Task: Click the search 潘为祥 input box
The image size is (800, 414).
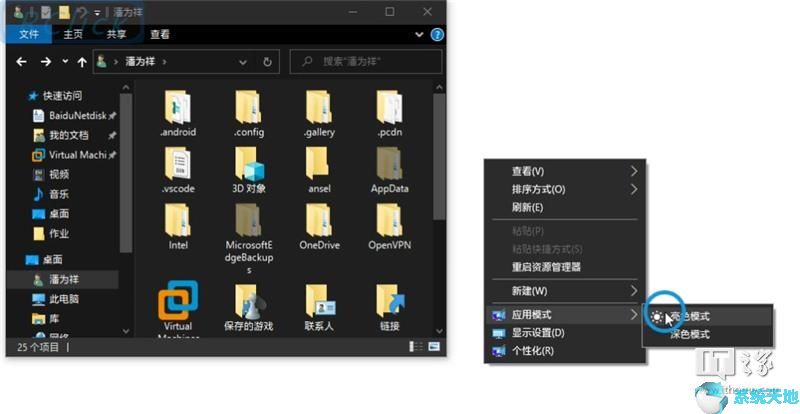Action: pos(366,62)
